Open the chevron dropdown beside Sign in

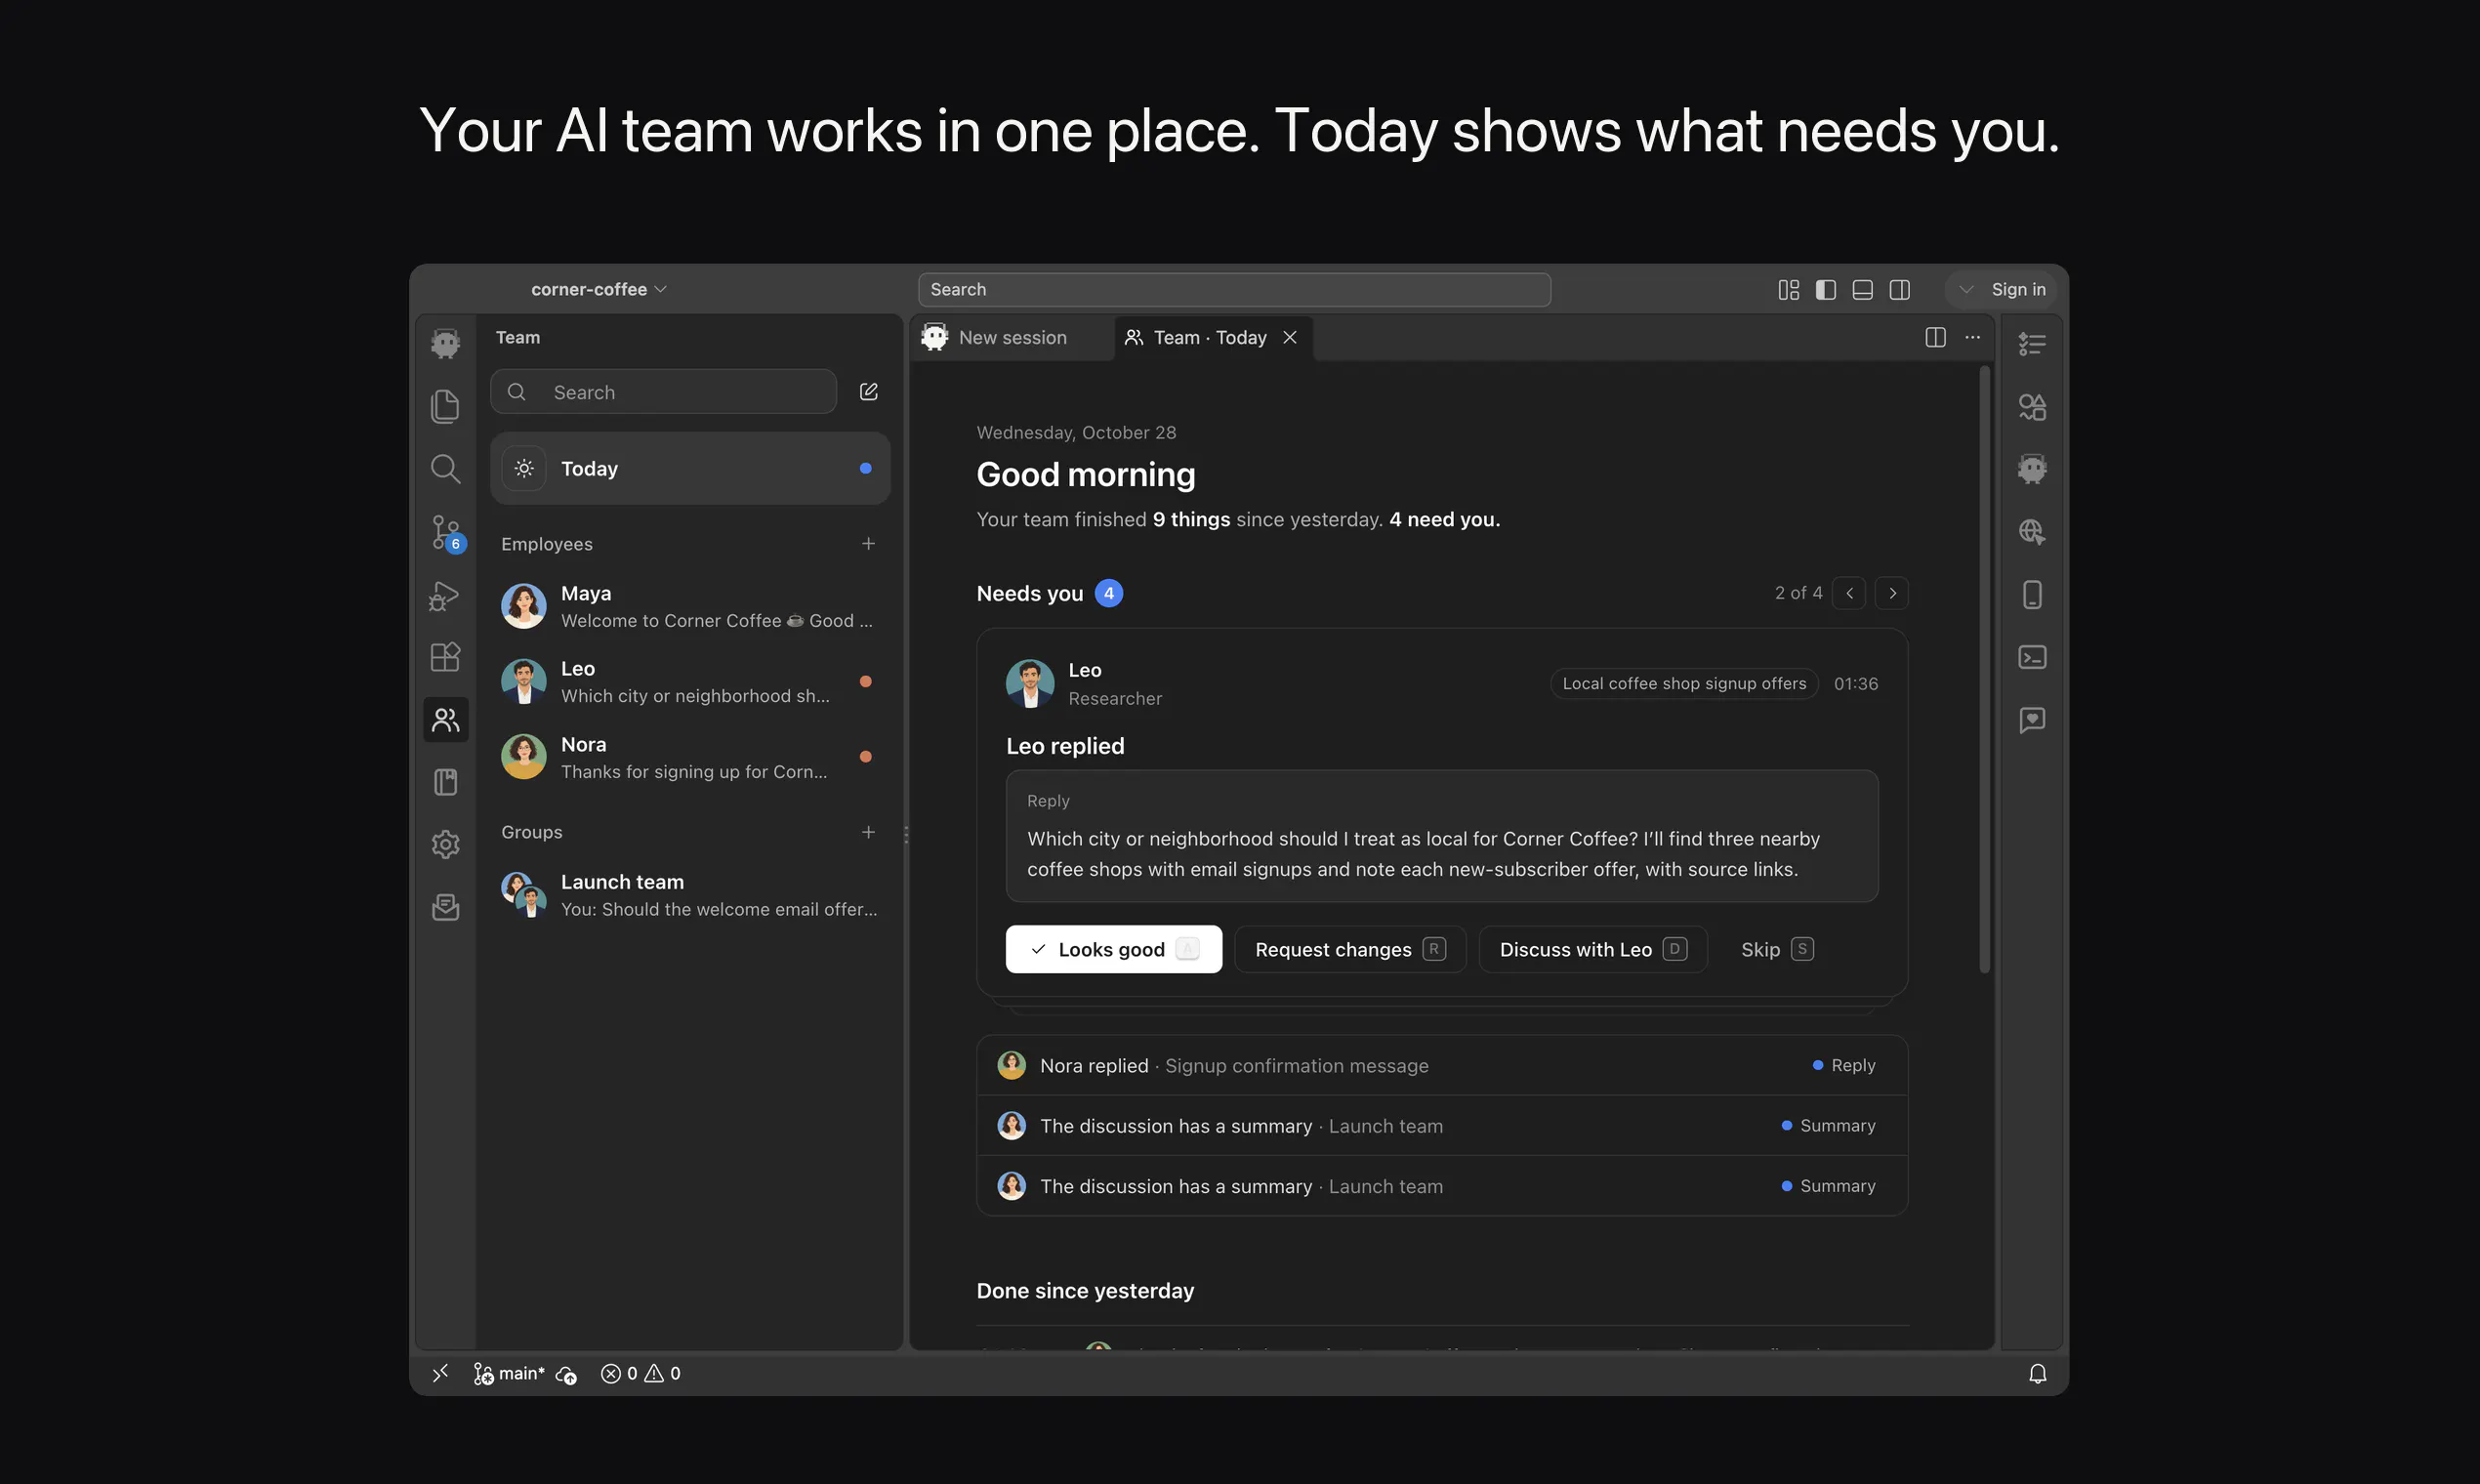(1966, 290)
